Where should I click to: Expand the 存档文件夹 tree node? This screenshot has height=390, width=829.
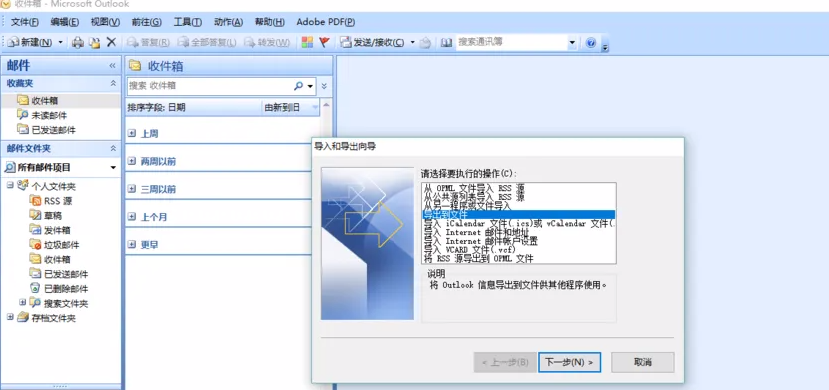coord(10,318)
